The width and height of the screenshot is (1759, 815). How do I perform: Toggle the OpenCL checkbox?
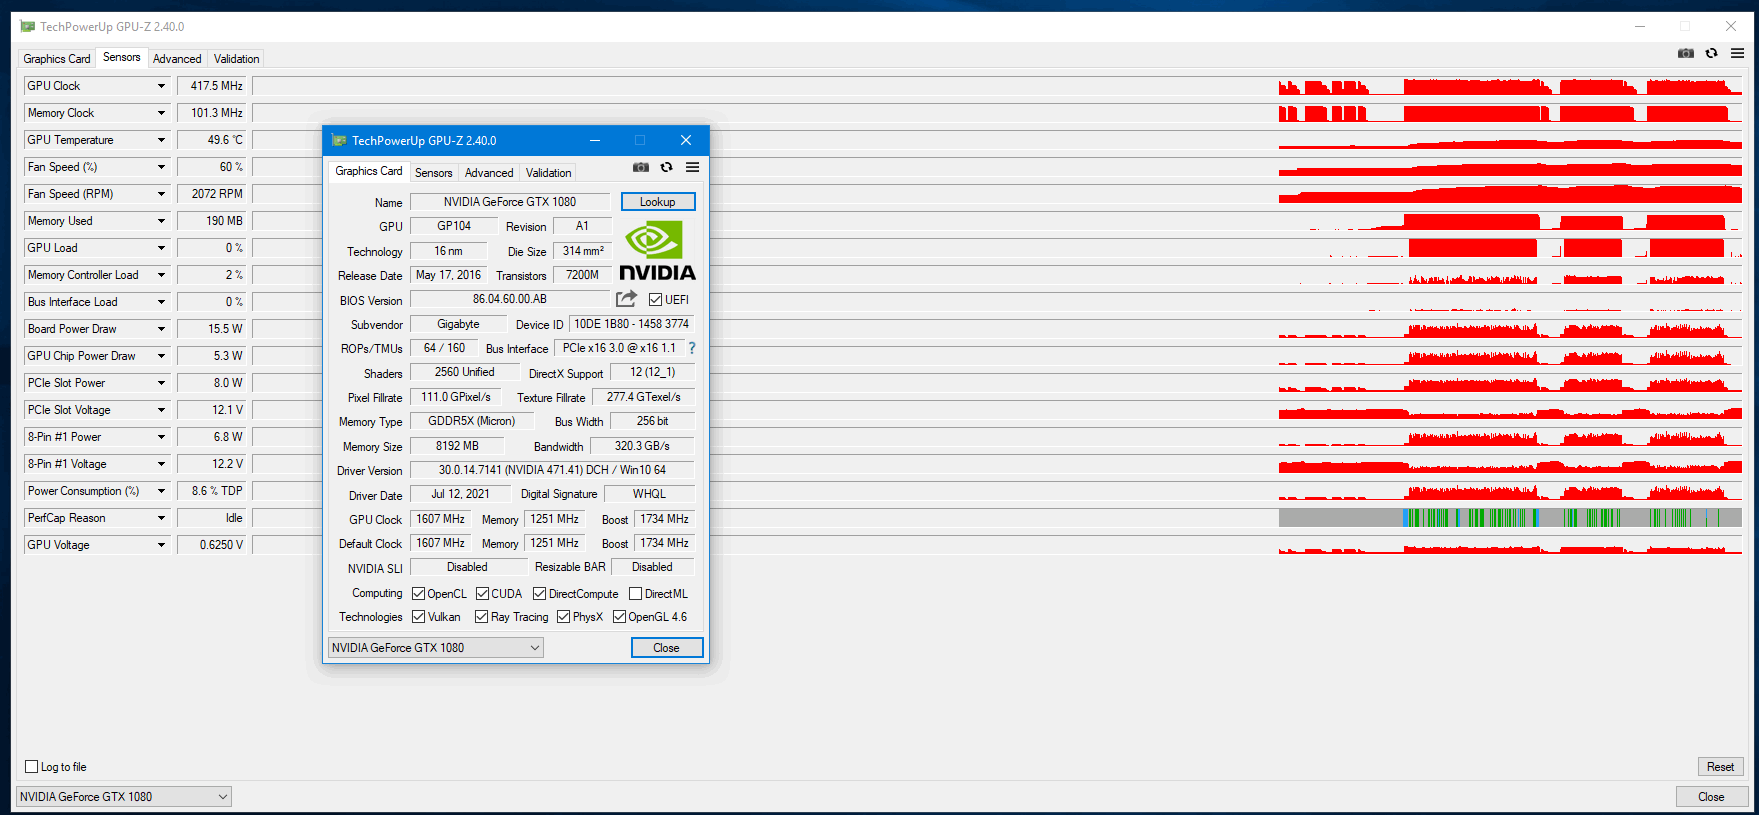pos(418,594)
